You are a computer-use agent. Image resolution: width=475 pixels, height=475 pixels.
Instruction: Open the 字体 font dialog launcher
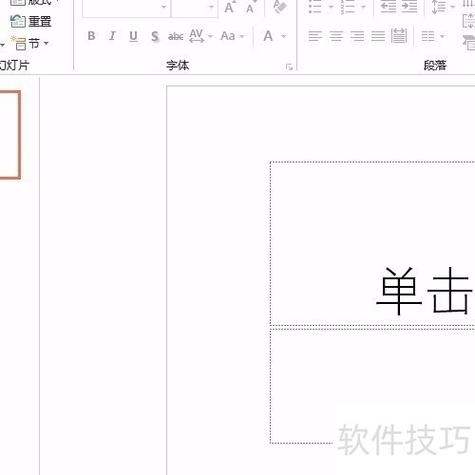[x=289, y=67]
